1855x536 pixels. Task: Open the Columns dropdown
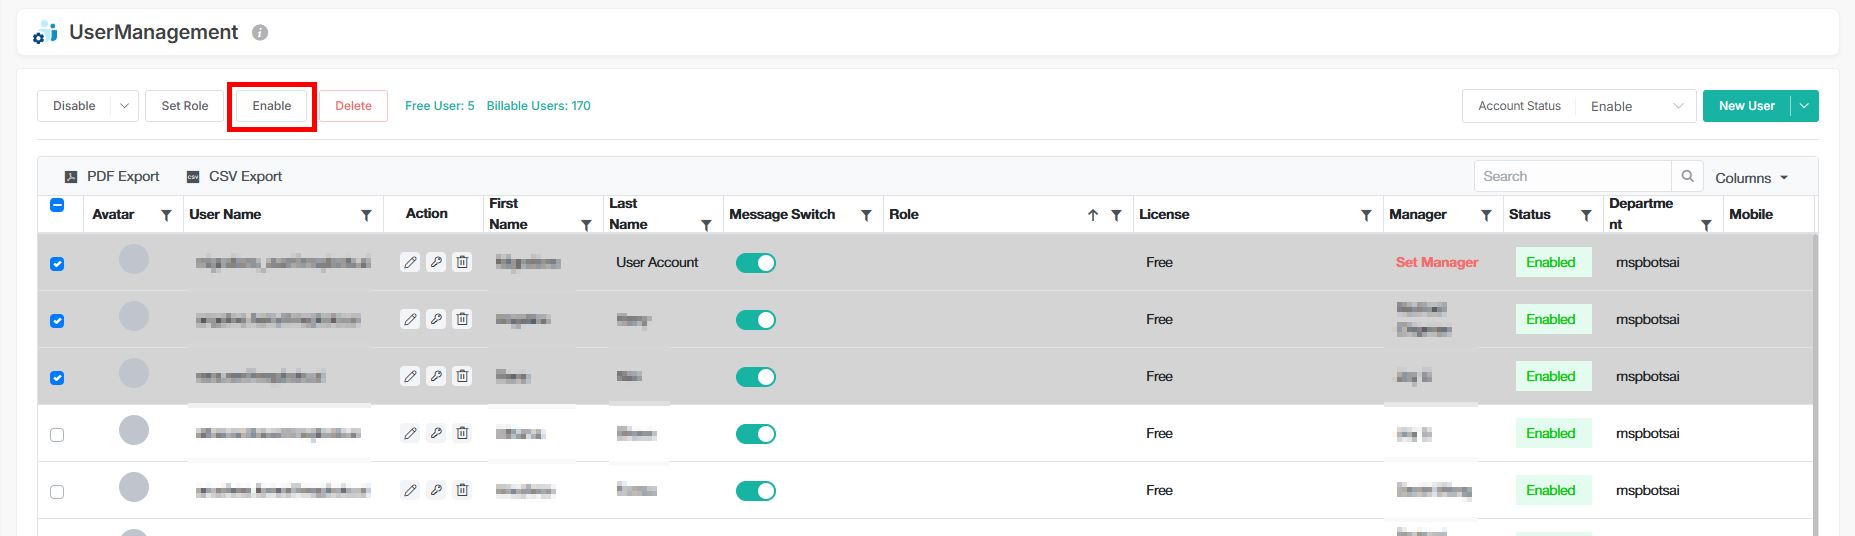coord(1751,178)
